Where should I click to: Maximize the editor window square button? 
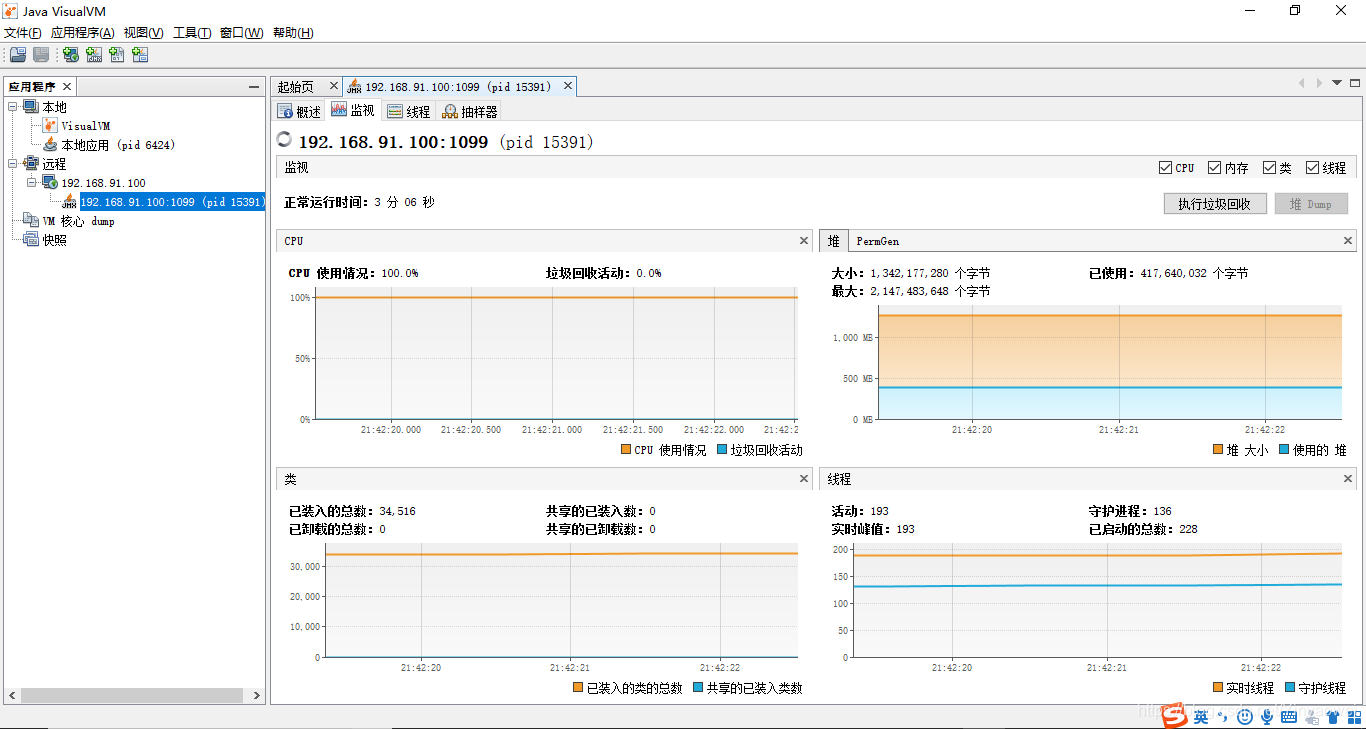[1355, 83]
